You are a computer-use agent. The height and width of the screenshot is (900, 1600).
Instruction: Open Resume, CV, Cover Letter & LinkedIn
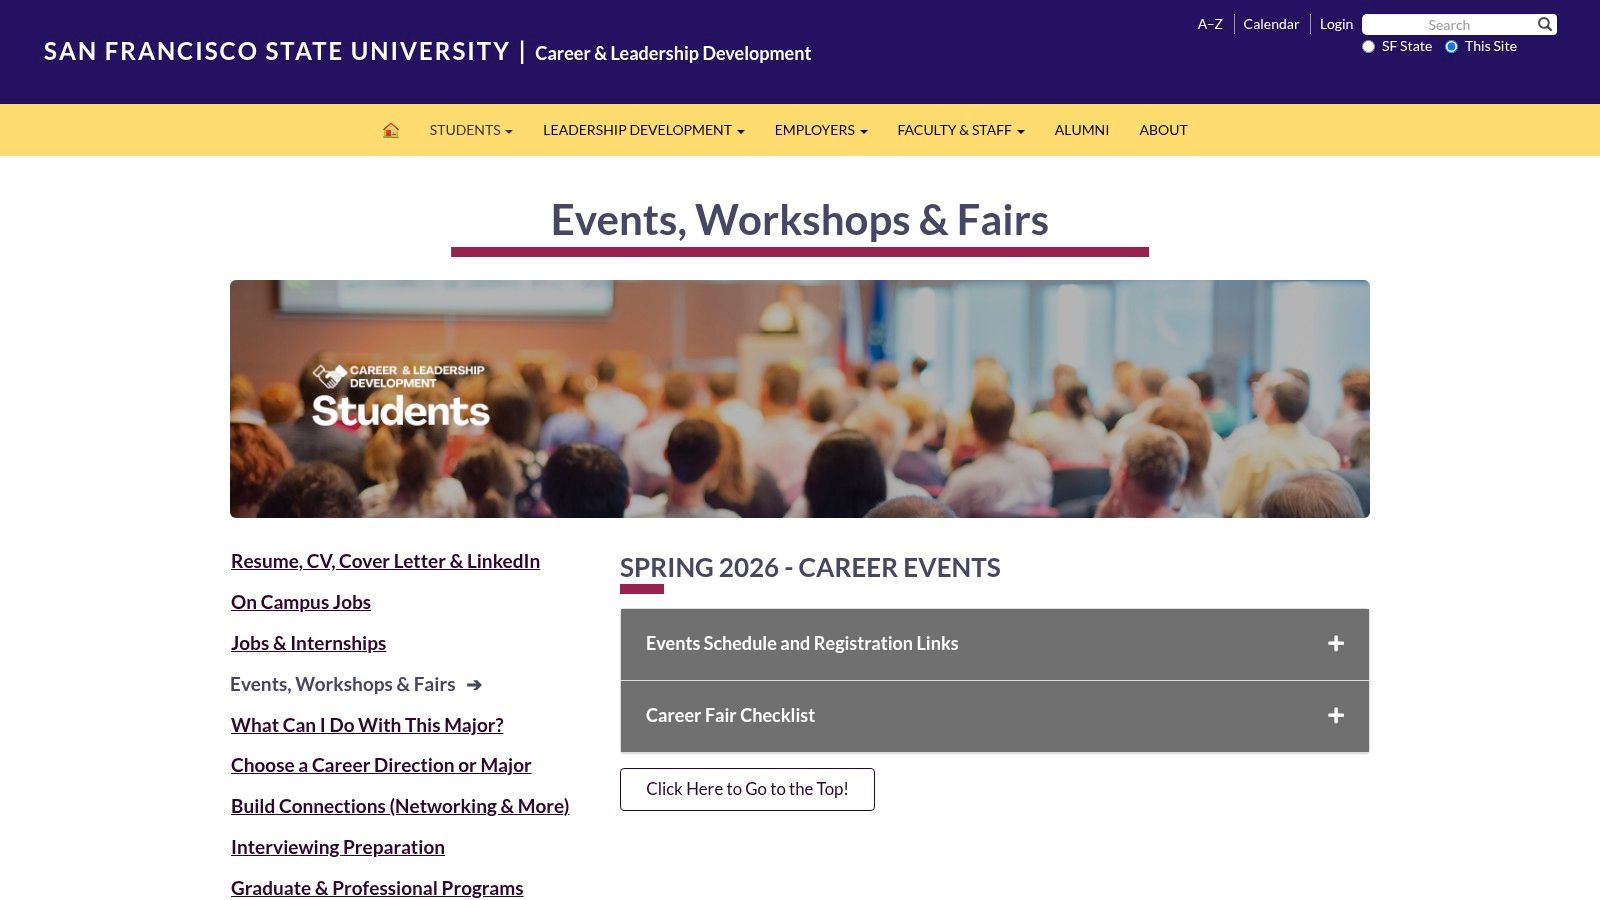385,561
